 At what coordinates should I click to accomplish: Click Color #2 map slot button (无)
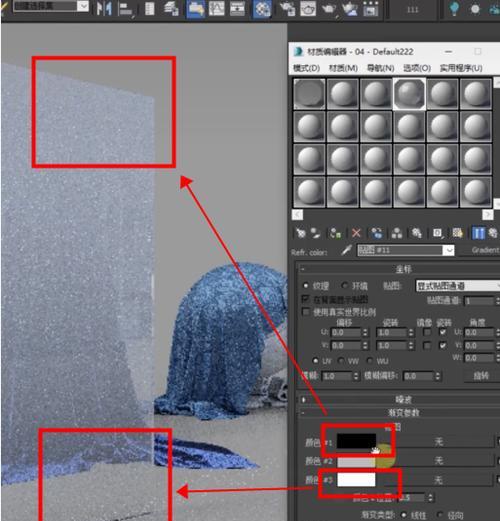point(439,461)
